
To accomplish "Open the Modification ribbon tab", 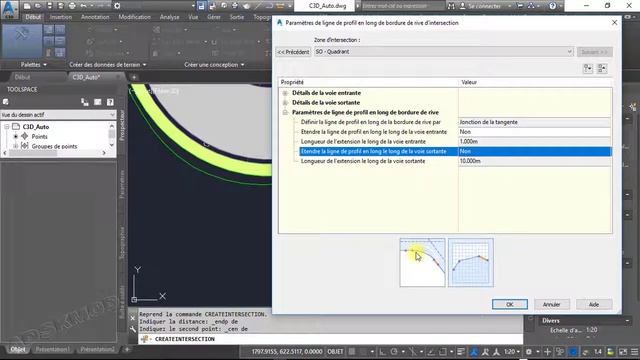I will click(x=134, y=17).
